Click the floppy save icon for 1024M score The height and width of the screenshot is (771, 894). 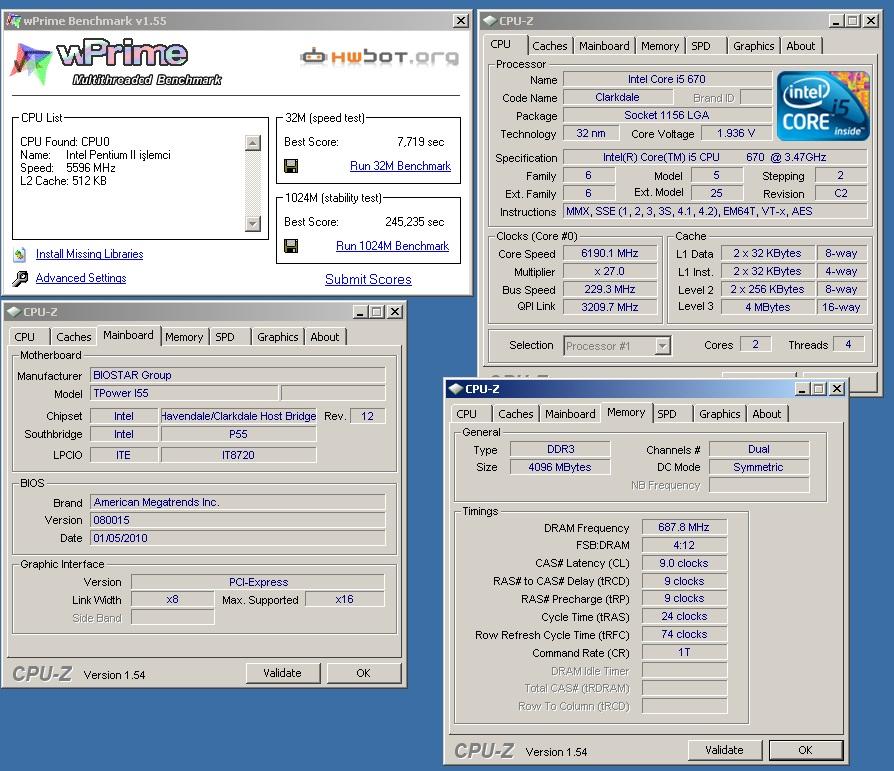[291, 246]
